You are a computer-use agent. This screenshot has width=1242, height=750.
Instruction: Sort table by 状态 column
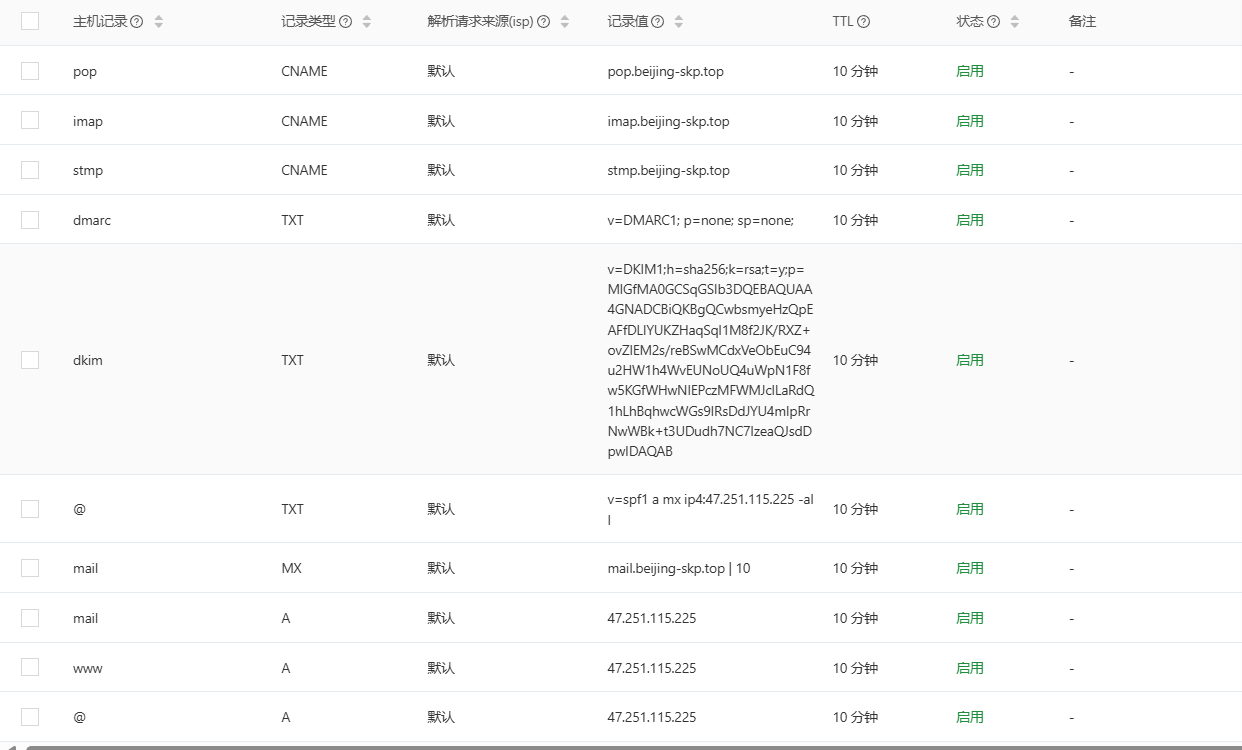pyautogui.click(x=1015, y=22)
